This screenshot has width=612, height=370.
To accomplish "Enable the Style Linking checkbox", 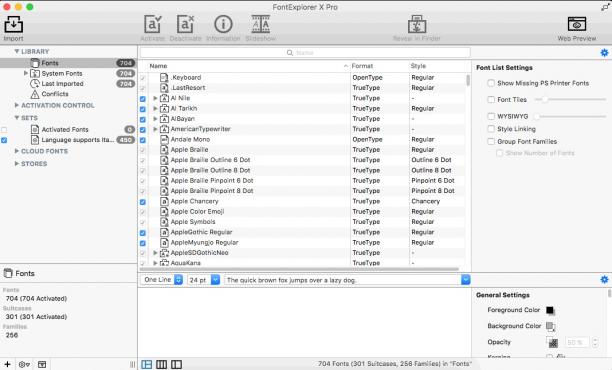I will pyautogui.click(x=491, y=129).
